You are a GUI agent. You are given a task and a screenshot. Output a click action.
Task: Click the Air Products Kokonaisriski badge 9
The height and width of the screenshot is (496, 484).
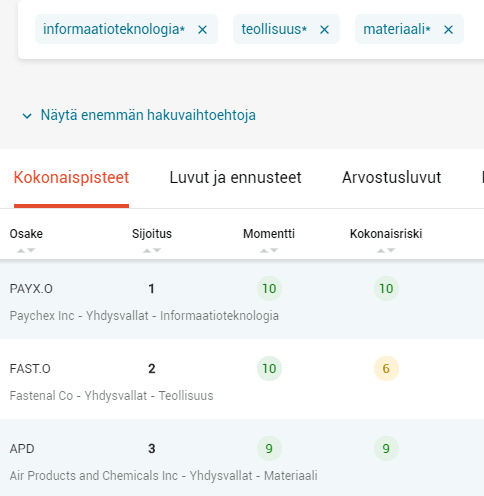[x=386, y=448]
